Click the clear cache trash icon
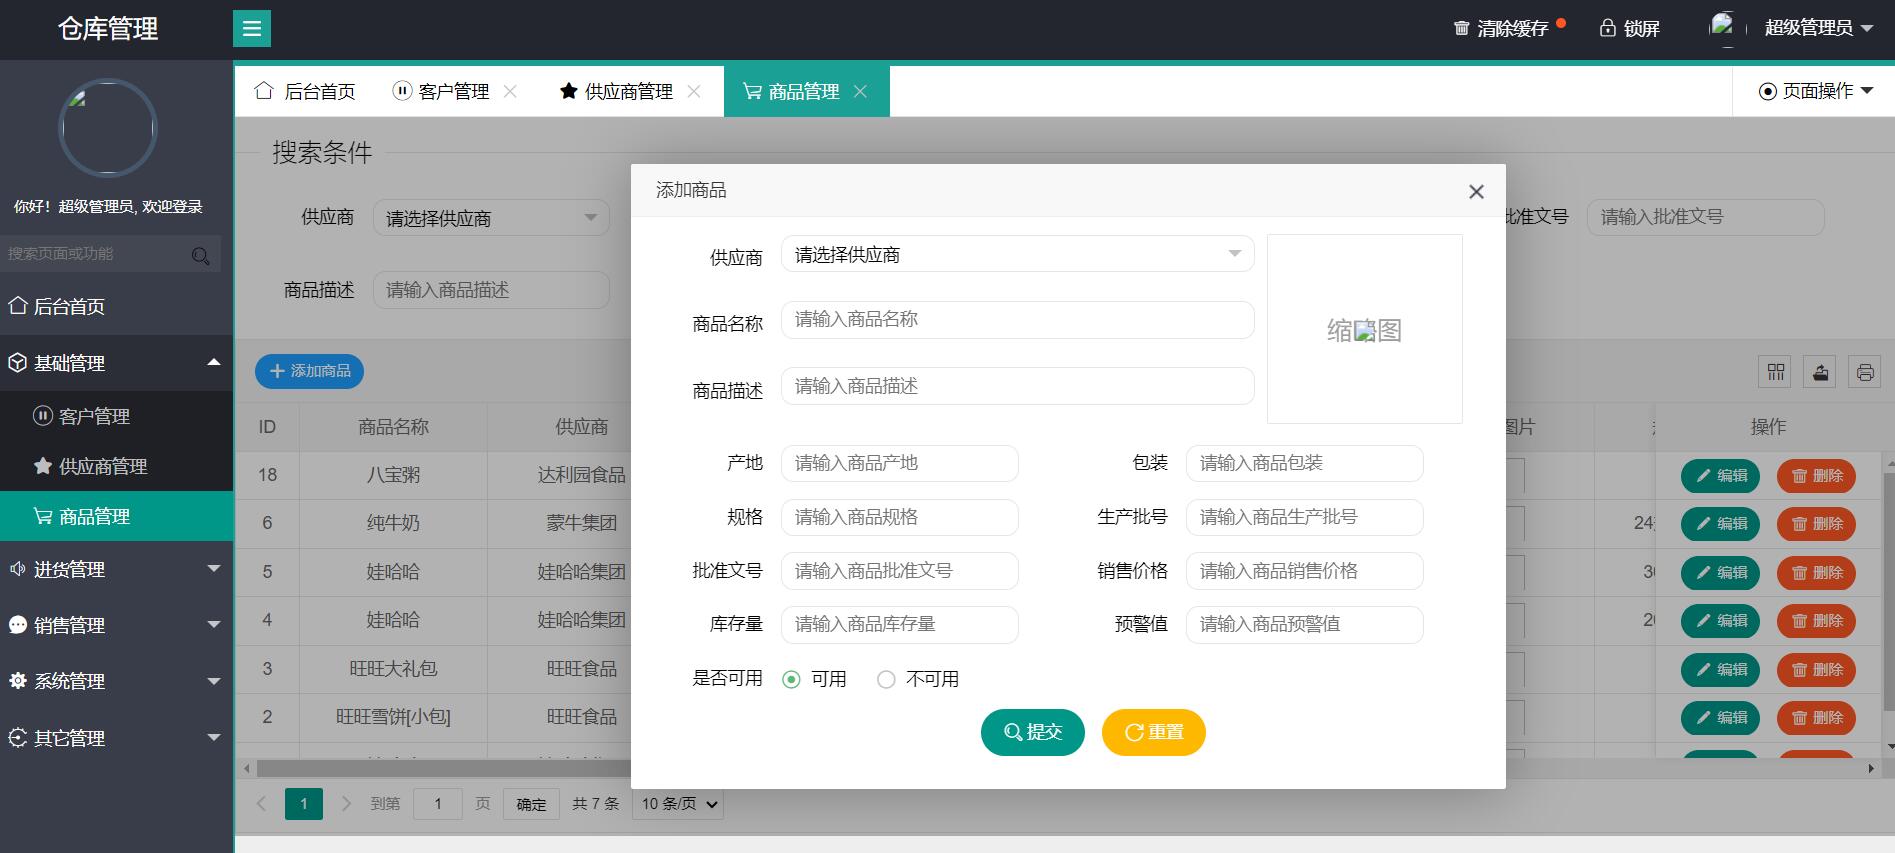This screenshot has height=853, width=1895. coord(1461,29)
